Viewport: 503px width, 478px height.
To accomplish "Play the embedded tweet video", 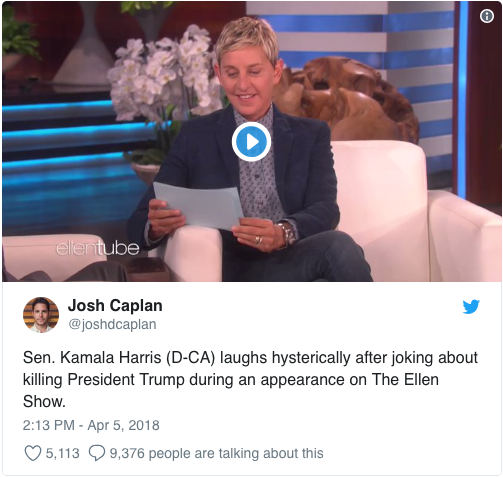I will (251, 142).
